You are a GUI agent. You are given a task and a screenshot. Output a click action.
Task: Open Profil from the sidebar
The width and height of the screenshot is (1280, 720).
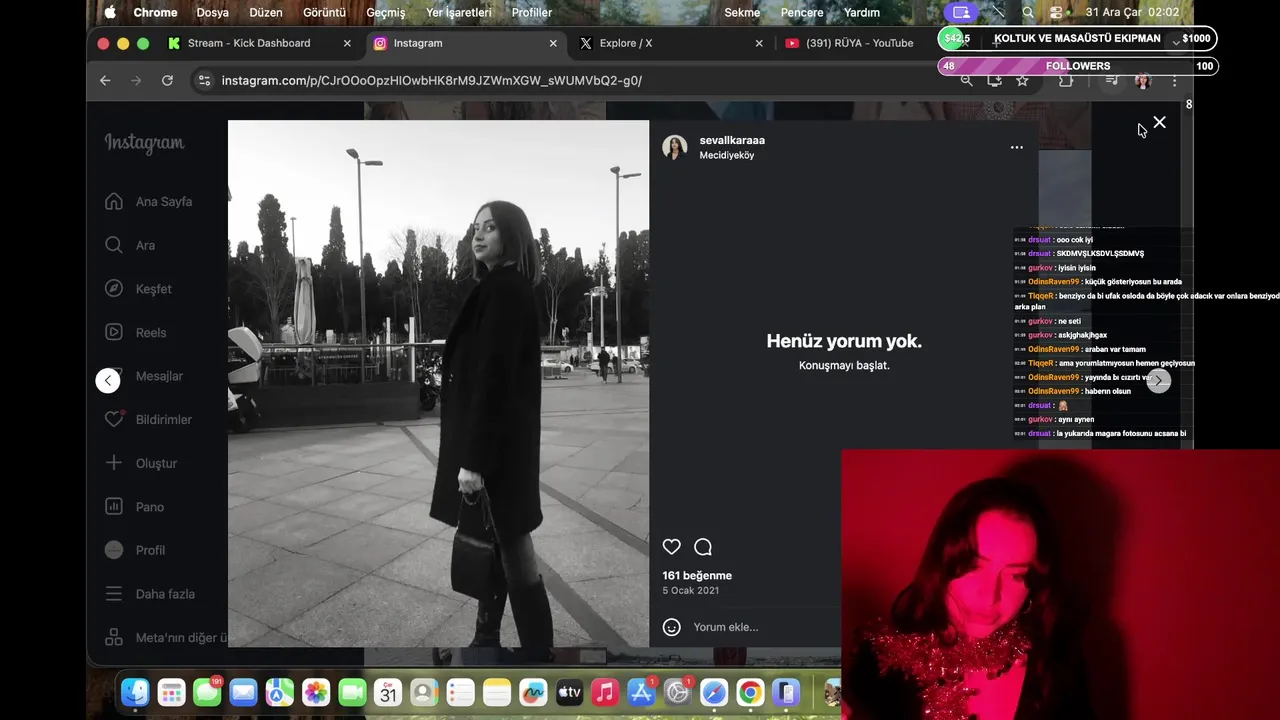[x=136, y=550]
